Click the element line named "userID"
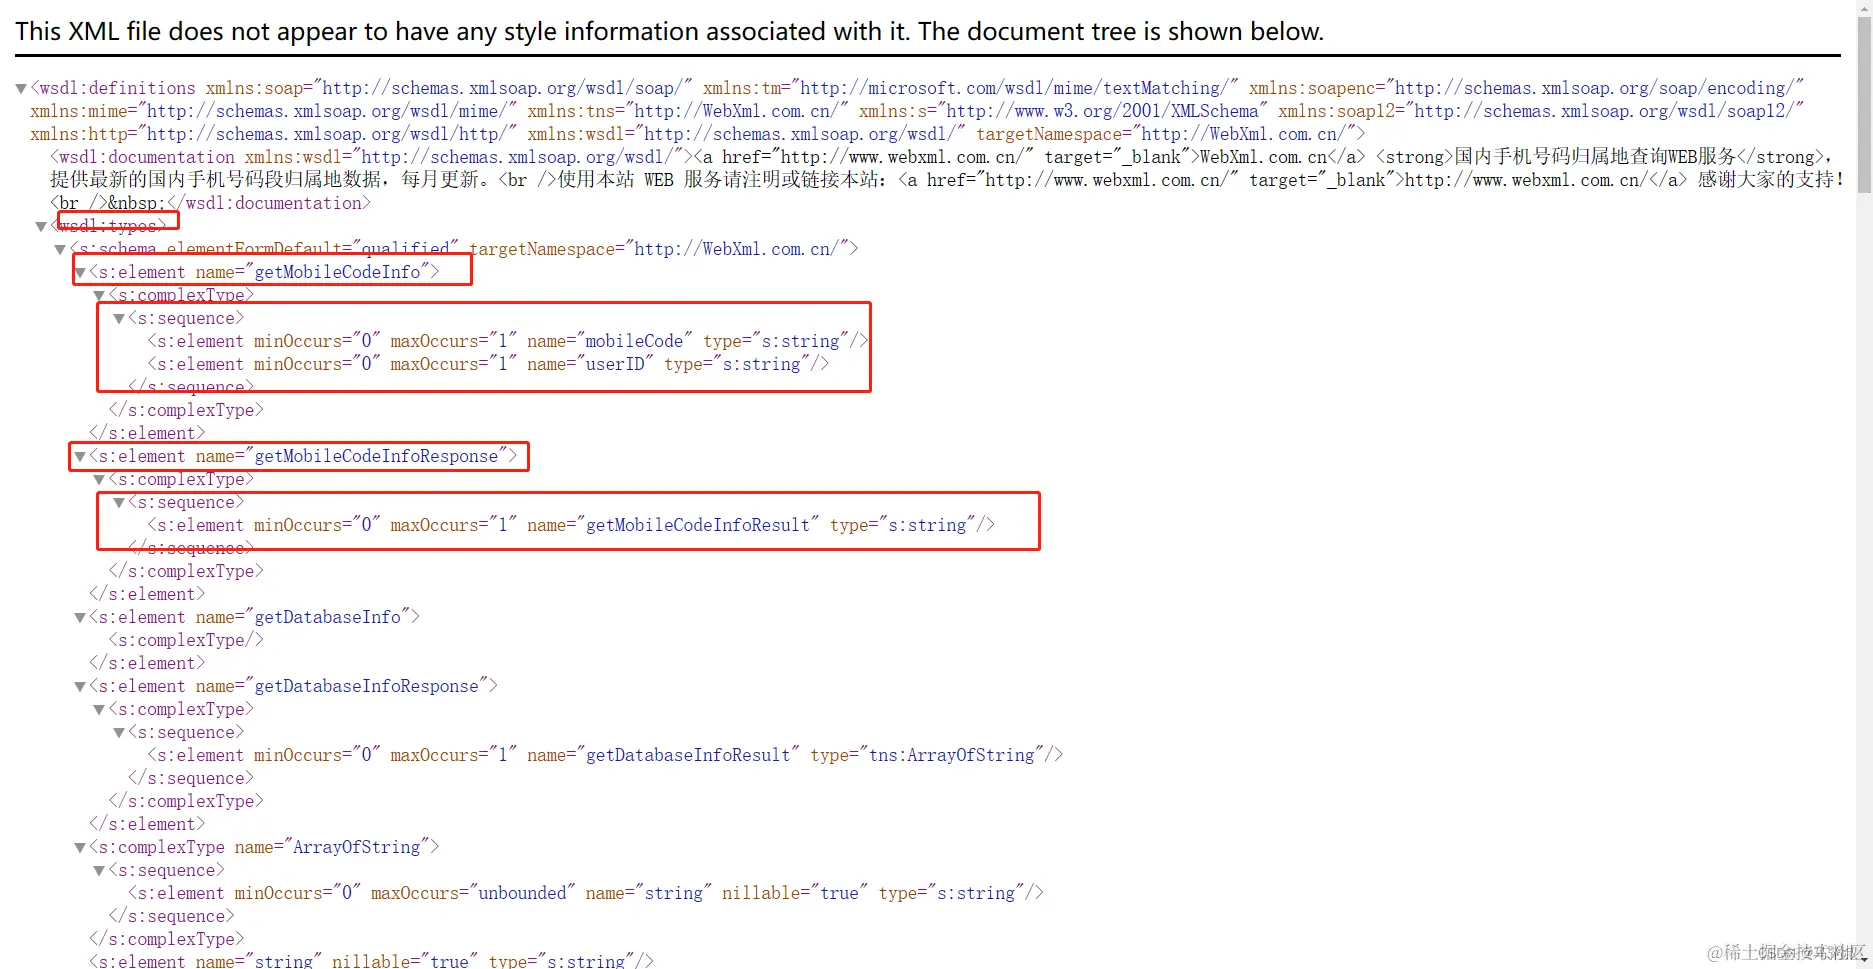 [488, 365]
